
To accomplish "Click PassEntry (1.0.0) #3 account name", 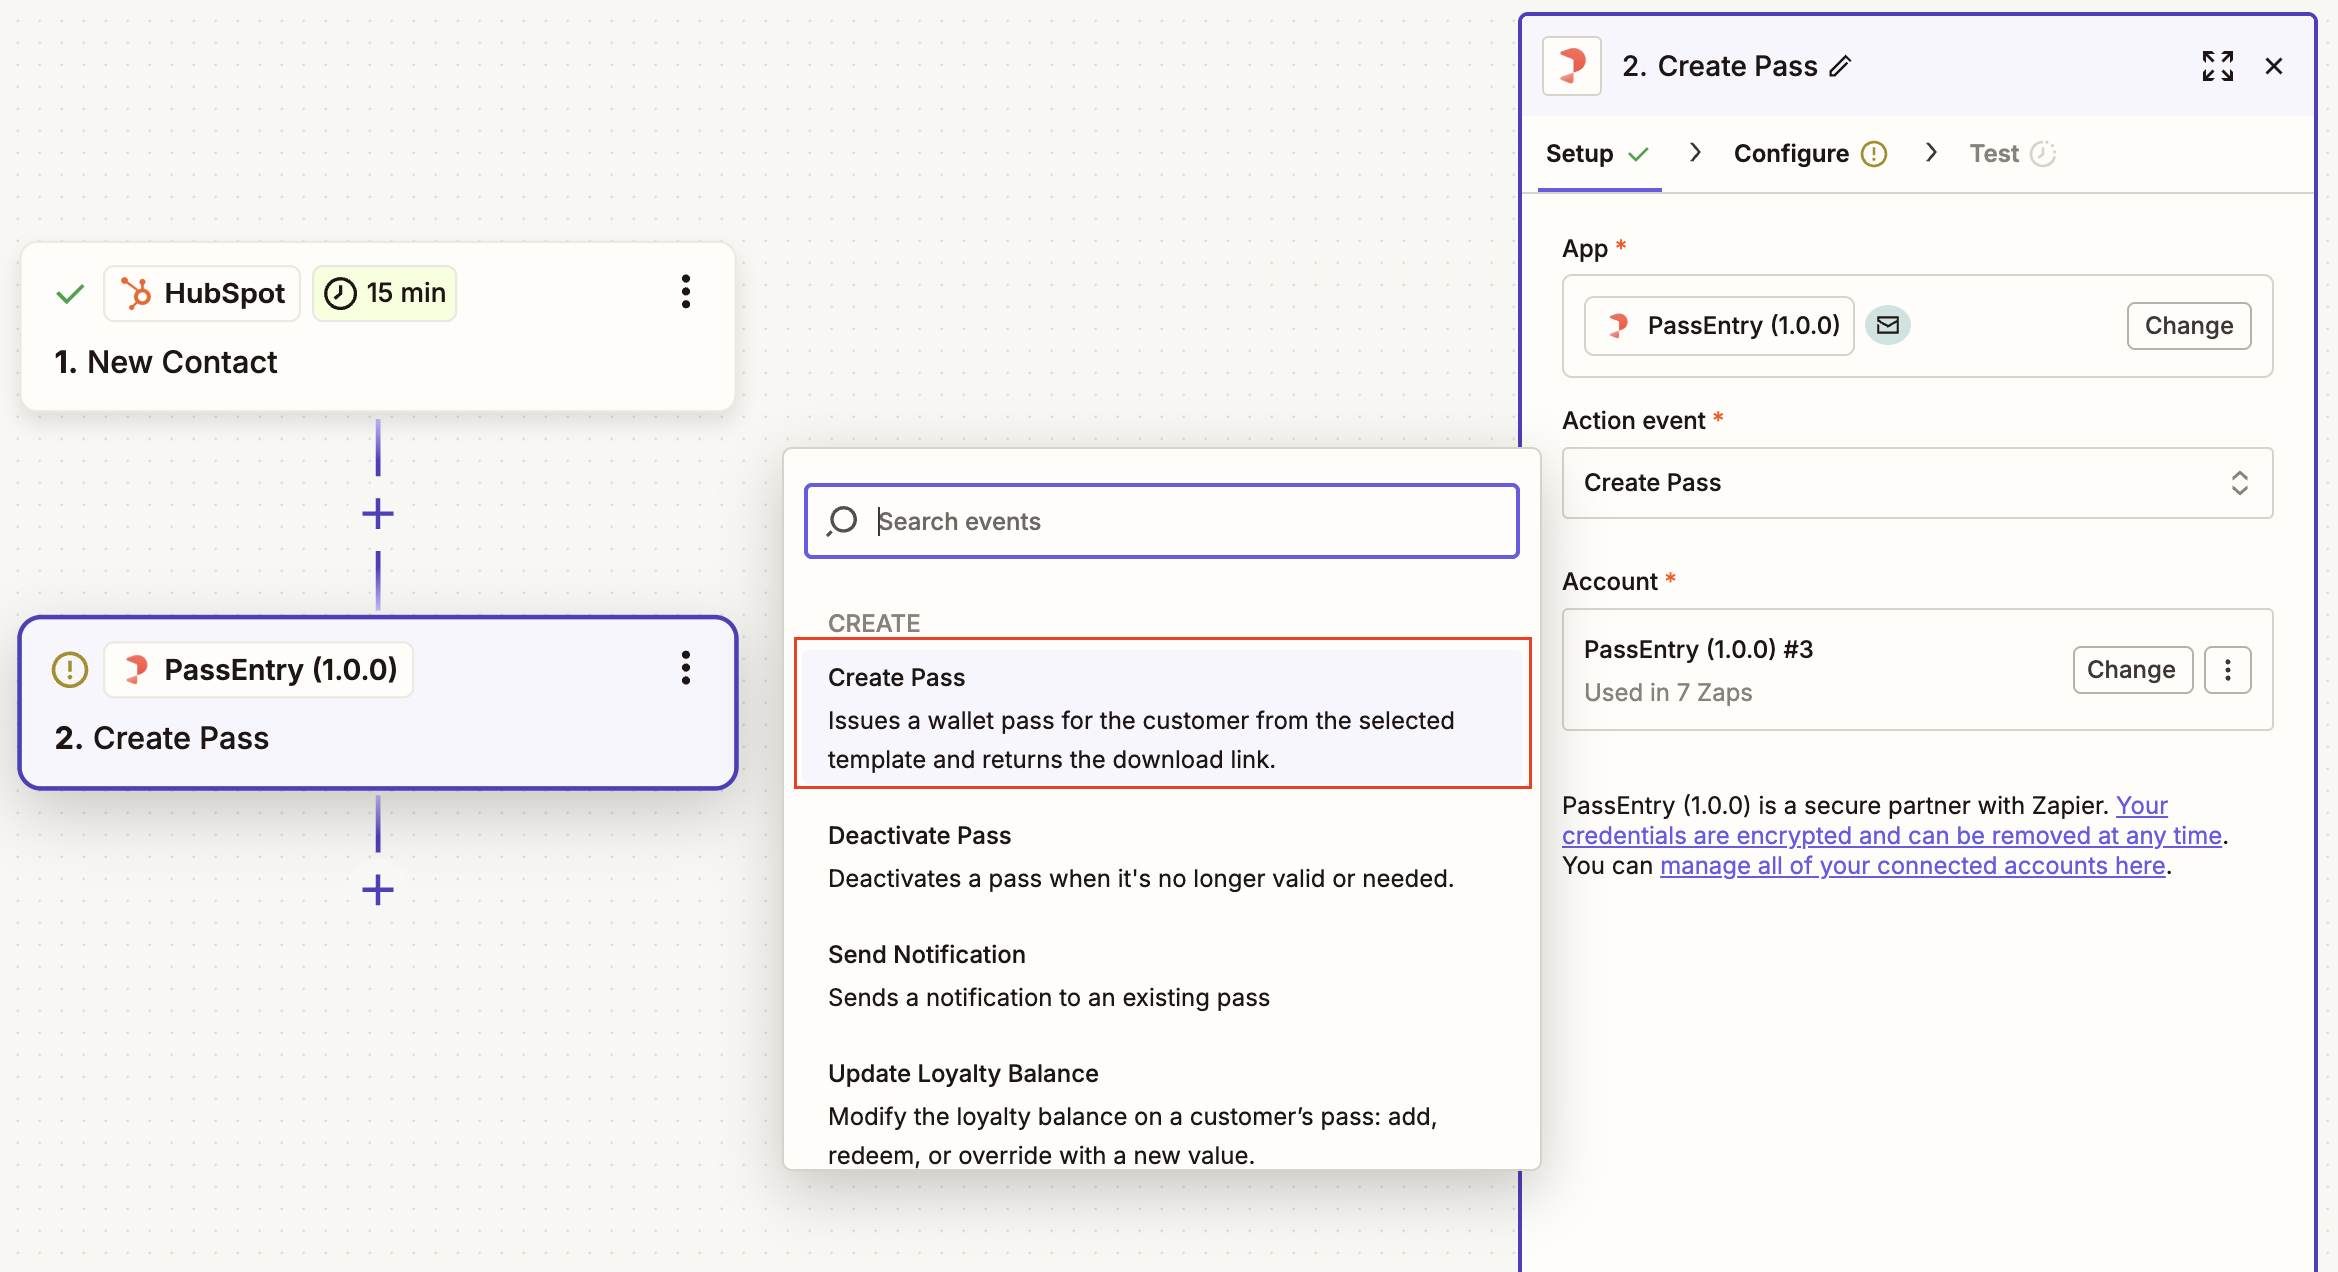I will [1698, 649].
